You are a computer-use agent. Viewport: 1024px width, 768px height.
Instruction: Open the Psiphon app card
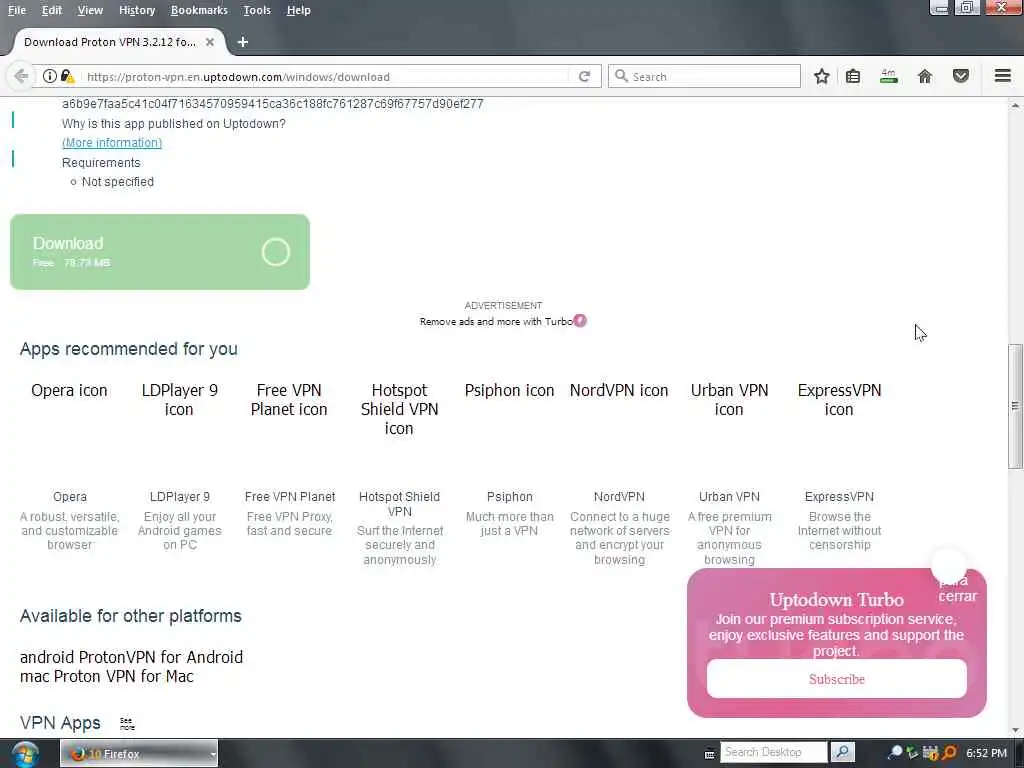[x=509, y=457]
